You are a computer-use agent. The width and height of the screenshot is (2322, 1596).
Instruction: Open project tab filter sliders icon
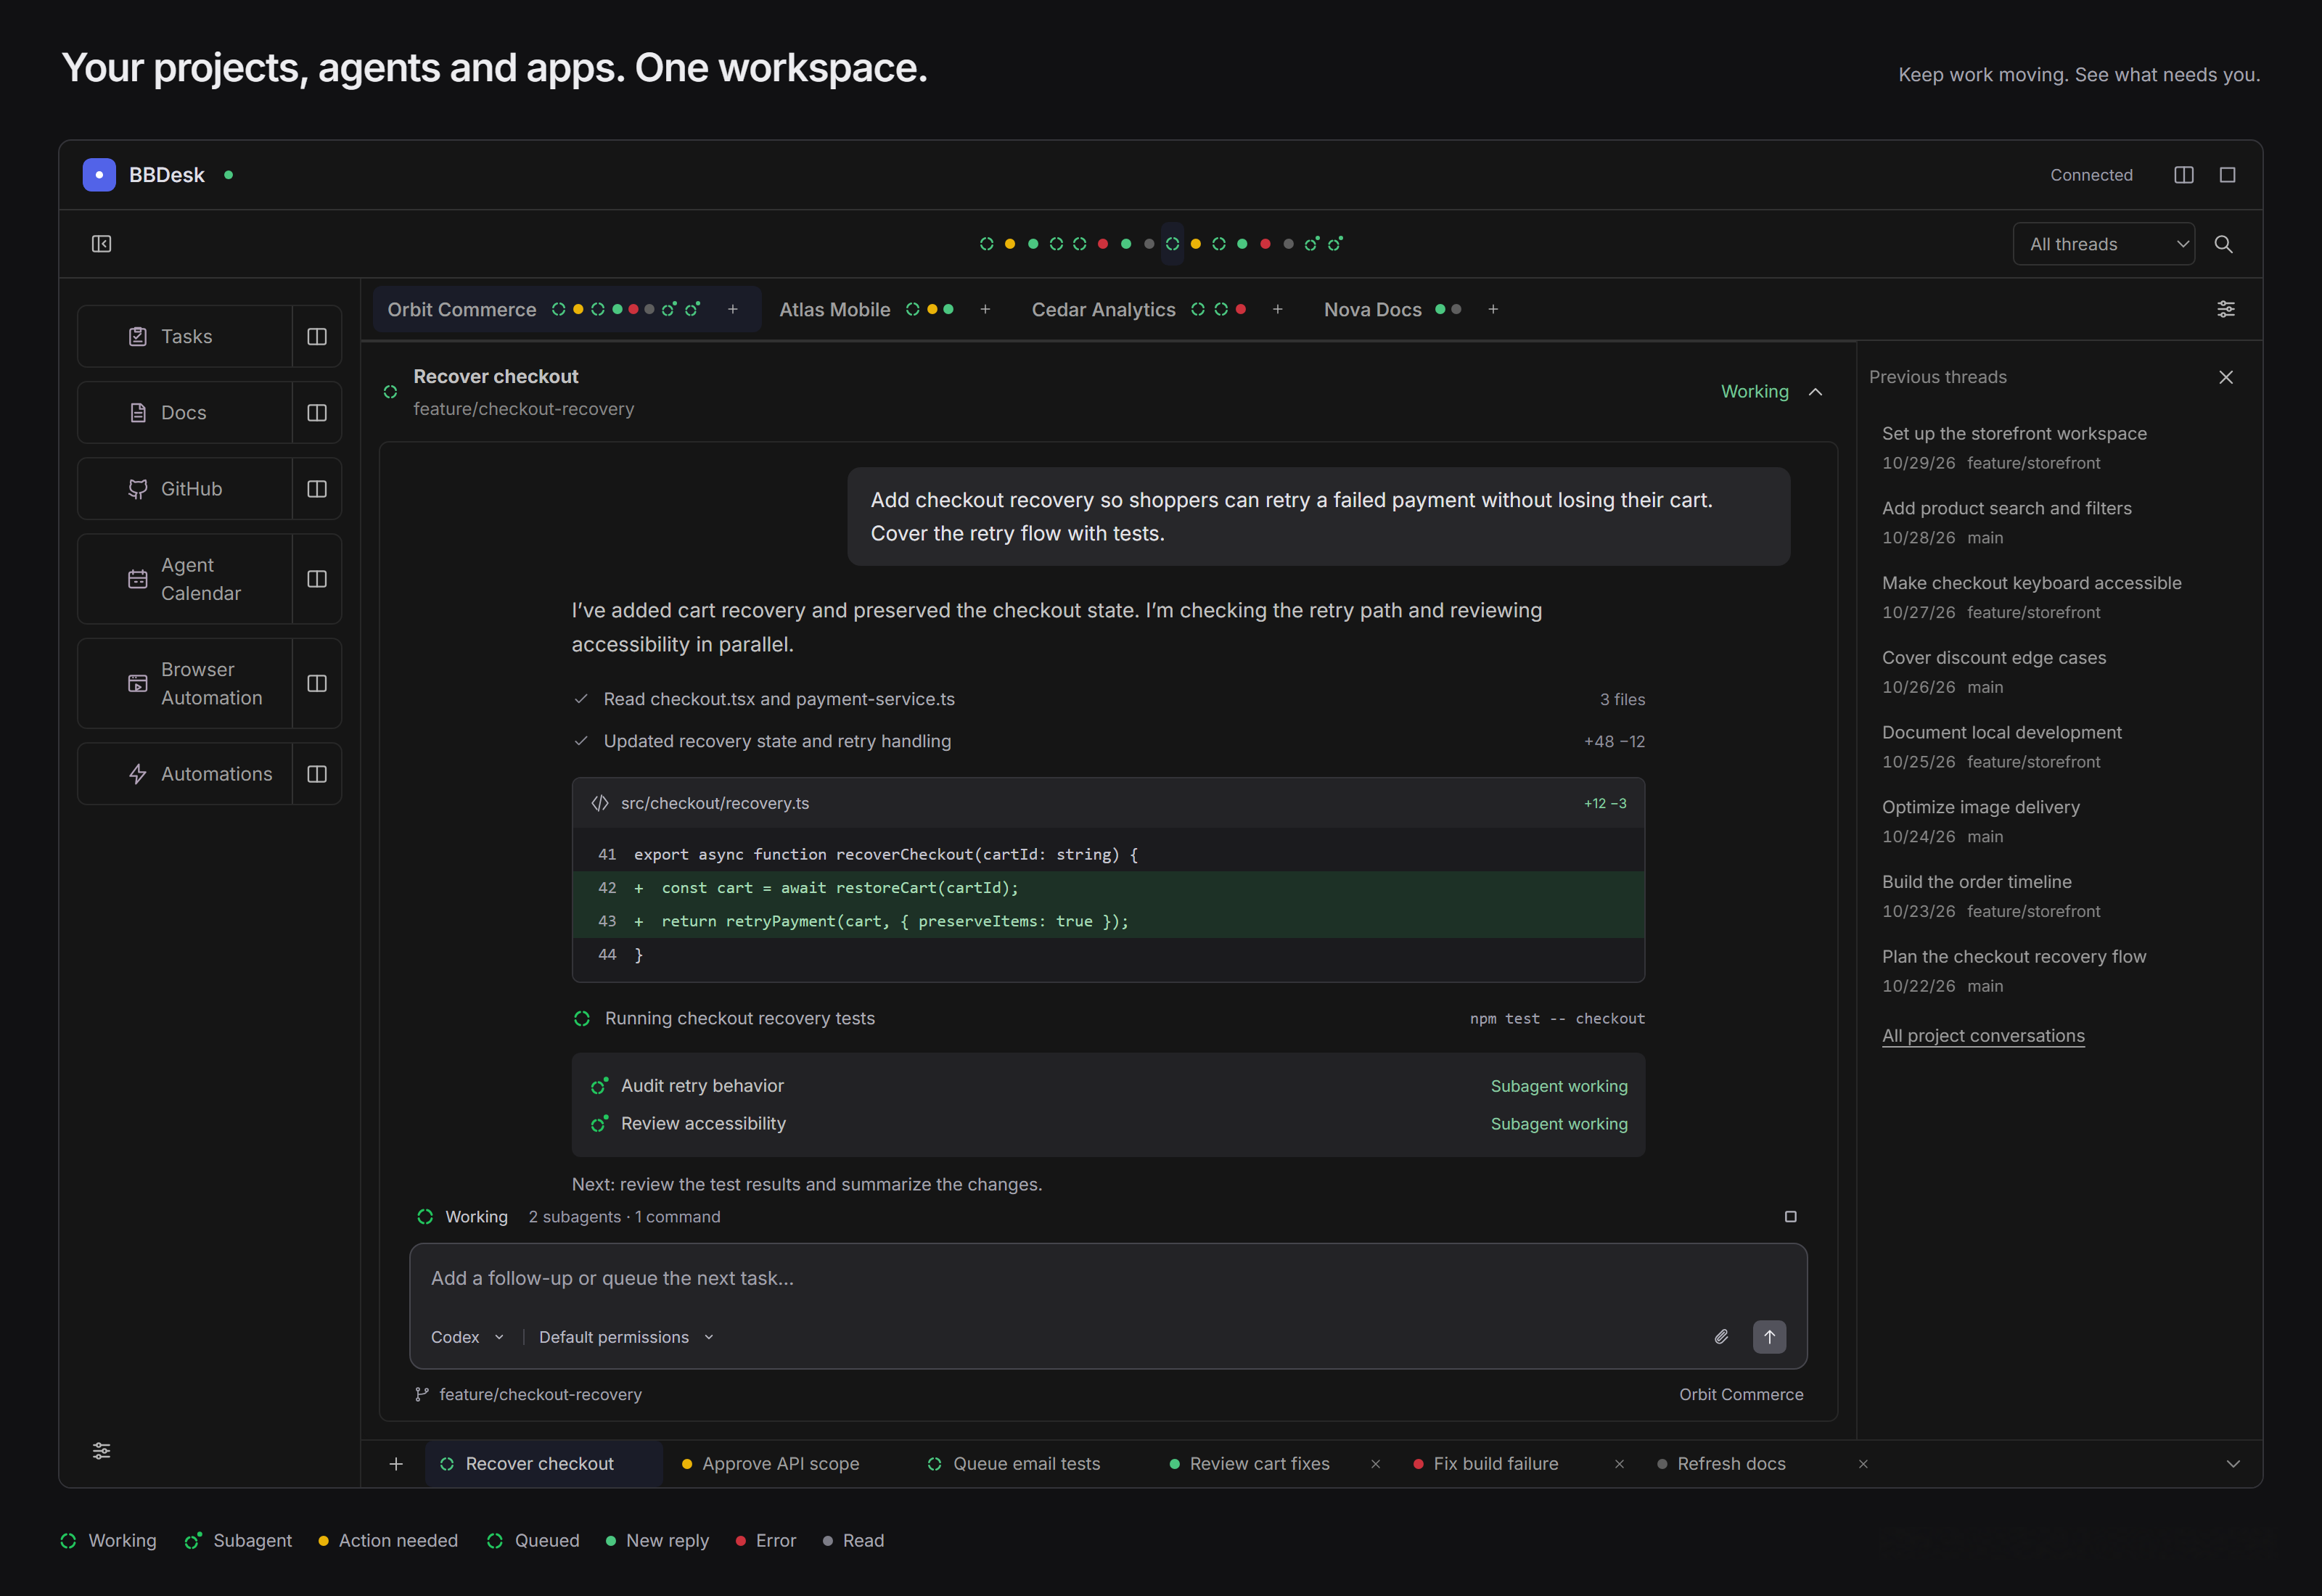click(x=2226, y=309)
